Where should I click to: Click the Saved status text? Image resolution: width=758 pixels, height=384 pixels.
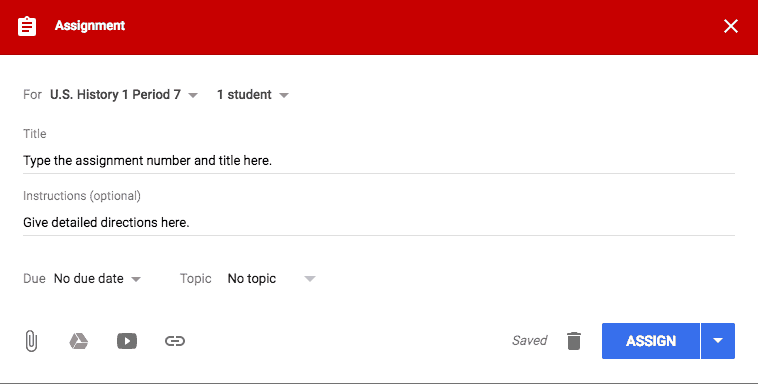coord(529,340)
